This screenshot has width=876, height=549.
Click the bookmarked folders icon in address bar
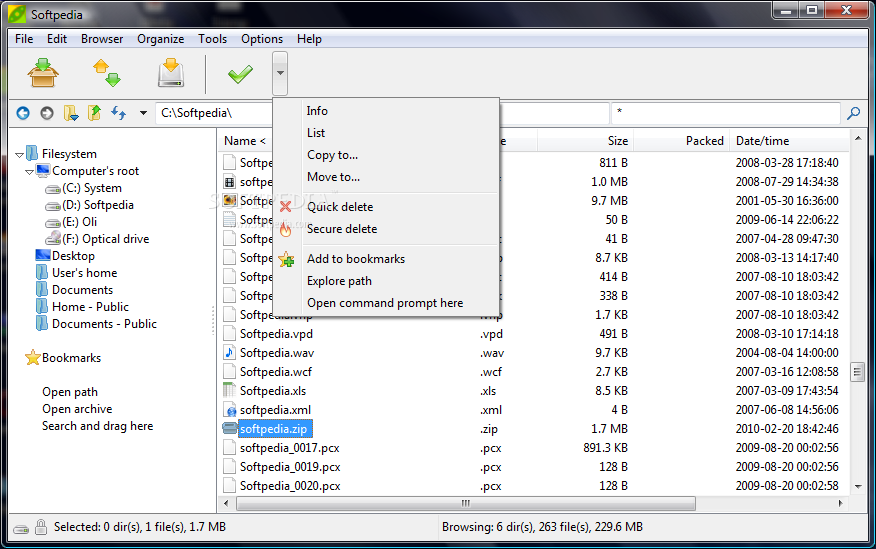71,113
